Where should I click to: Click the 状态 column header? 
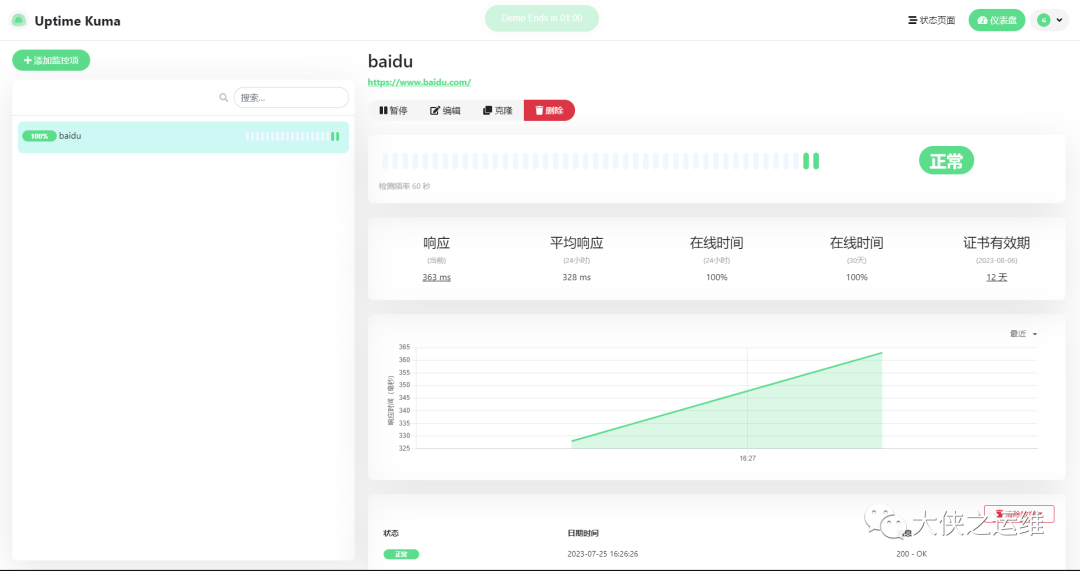click(x=391, y=533)
